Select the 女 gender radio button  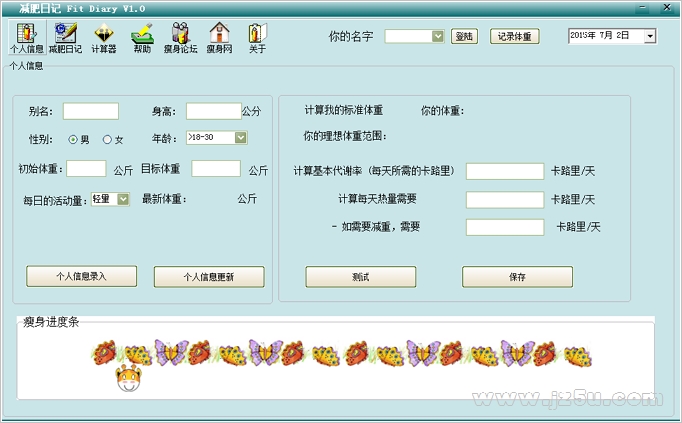pos(107,140)
